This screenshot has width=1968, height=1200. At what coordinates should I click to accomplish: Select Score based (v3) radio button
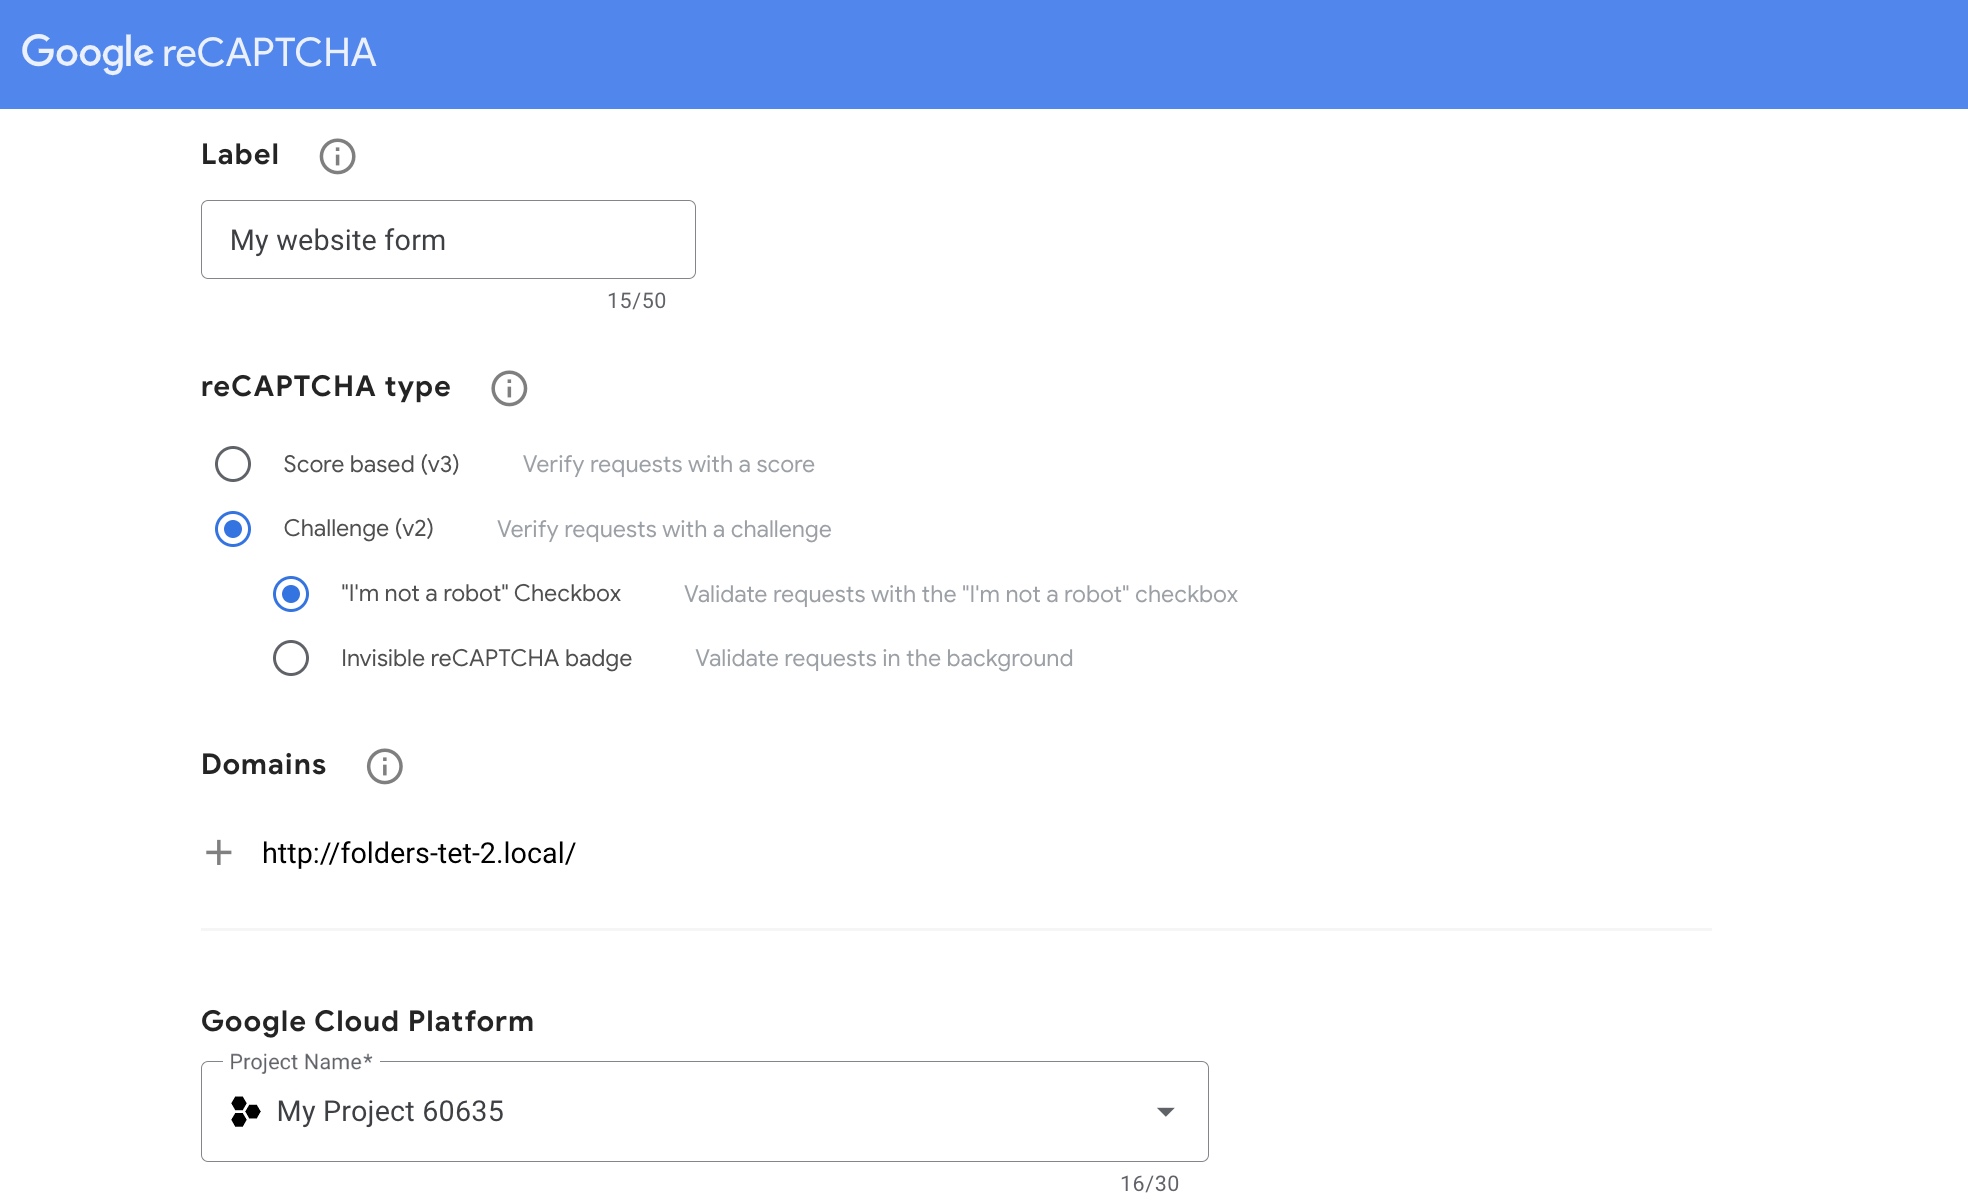[x=233, y=464]
